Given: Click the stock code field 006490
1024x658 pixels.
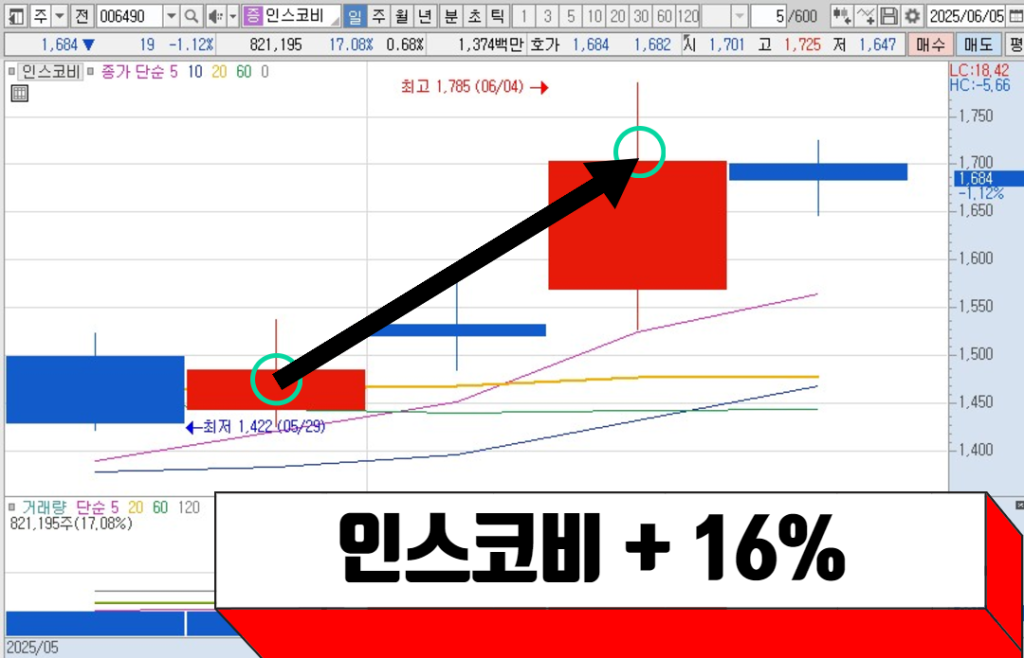Looking at the screenshot, I should pyautogui.click(x=129, y=15).
